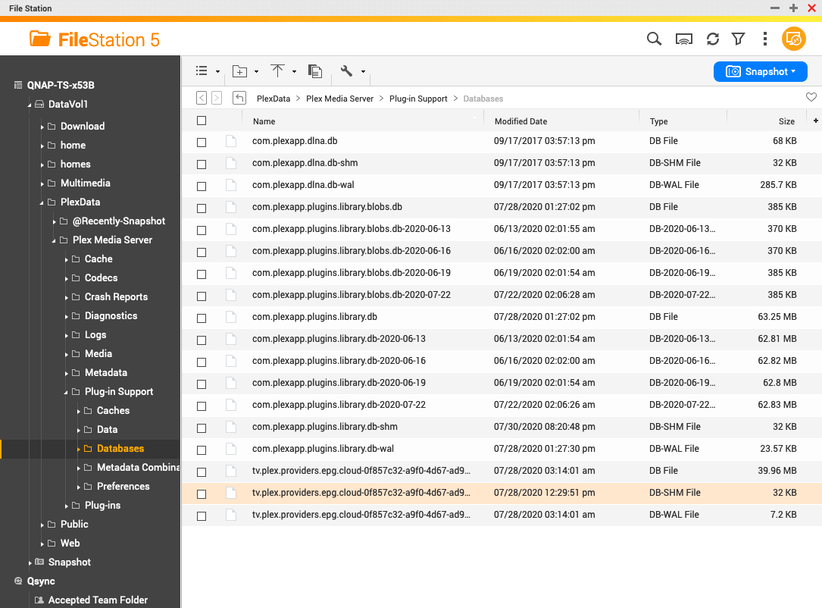Expand the Crash Reports folder tree node
Image resolution: width=822 pixels, height=608 pixels.
pos(67,297)
